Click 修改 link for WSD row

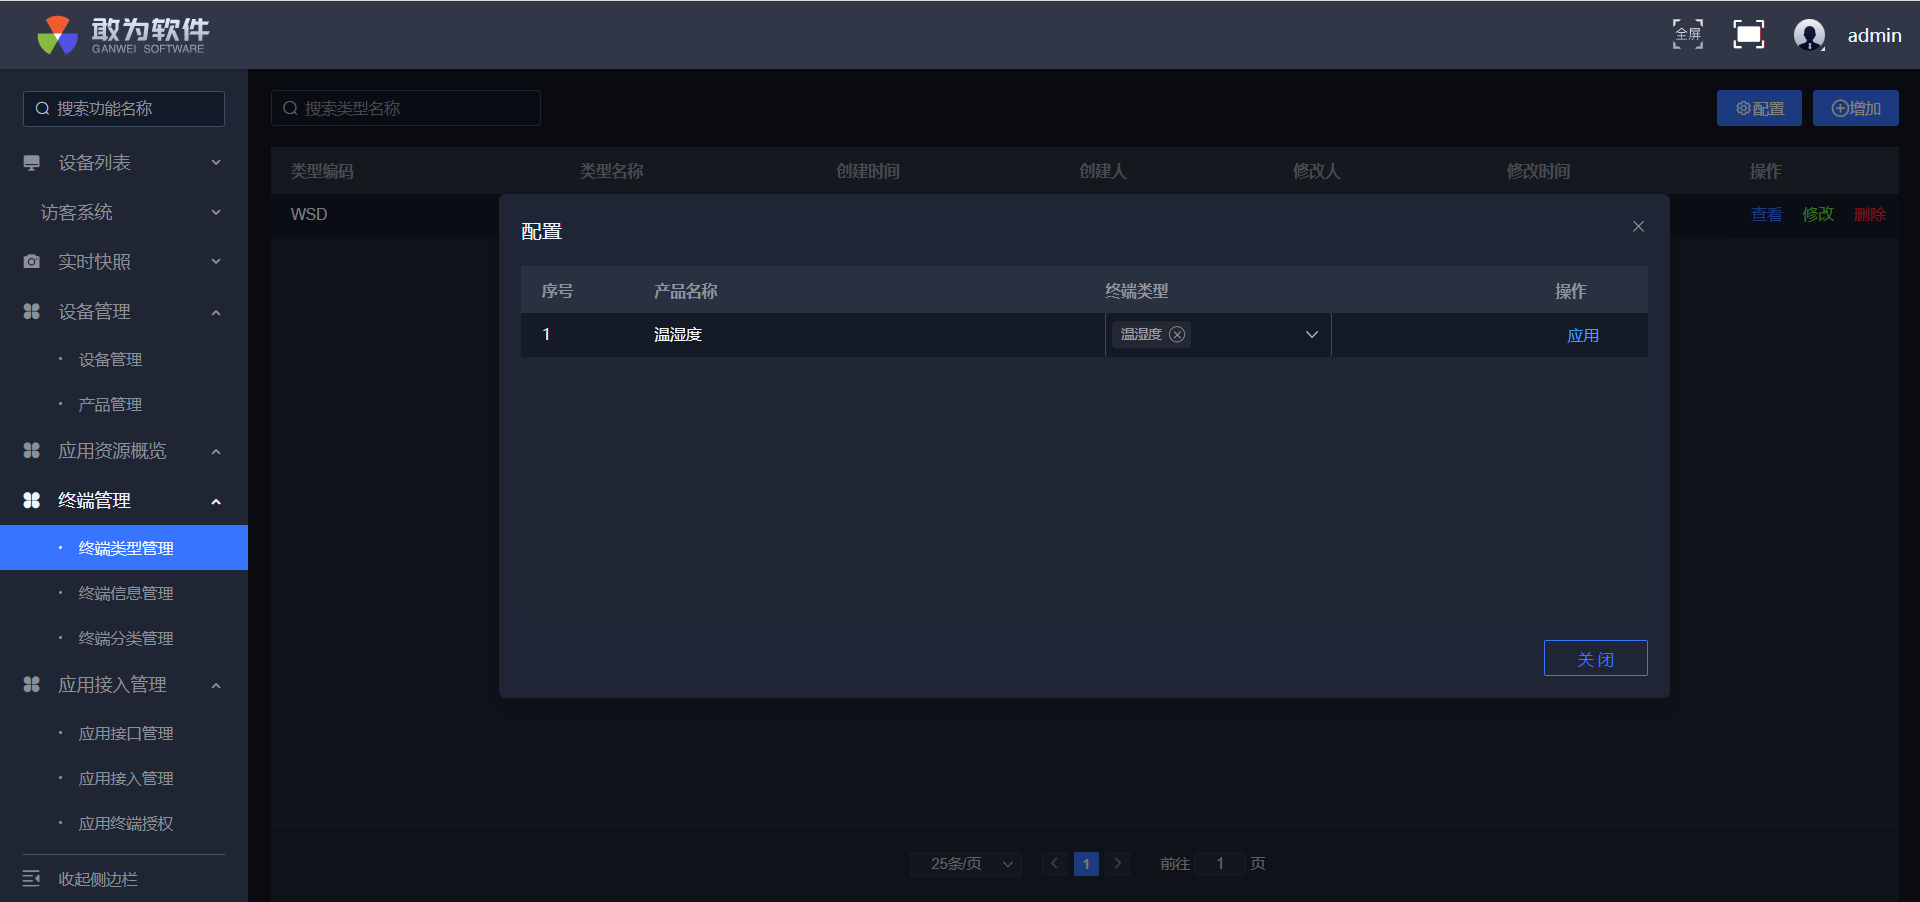point(1818,215)
